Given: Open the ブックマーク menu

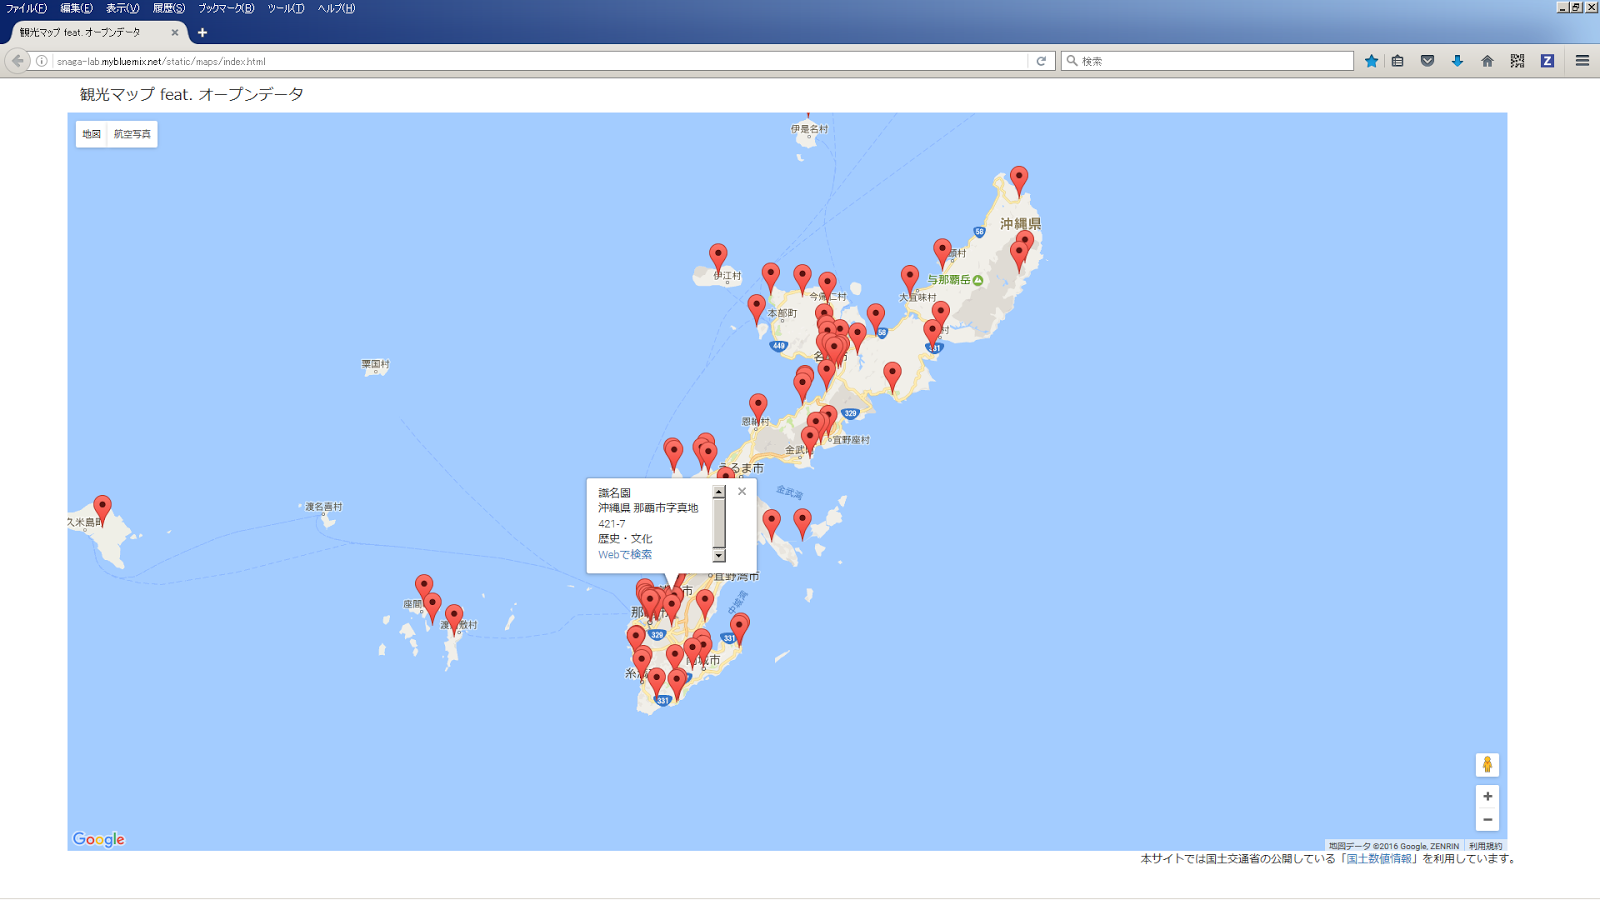Looking at the screenshot, I should point(225,8).
